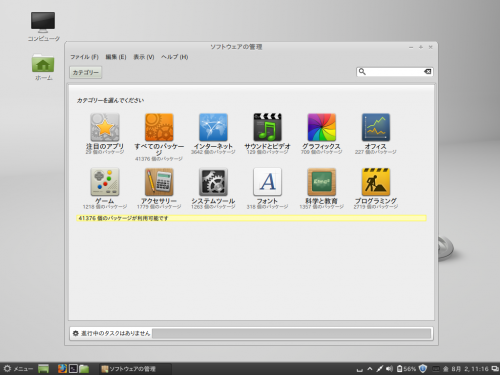
Task: Open the すべてのパッケージ all packages category
Action: click(x=159, y=127)
